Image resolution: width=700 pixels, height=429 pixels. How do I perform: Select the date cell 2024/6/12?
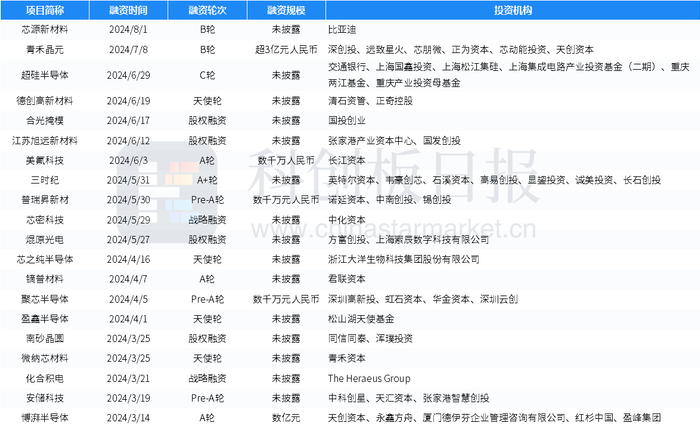[129, 141]
